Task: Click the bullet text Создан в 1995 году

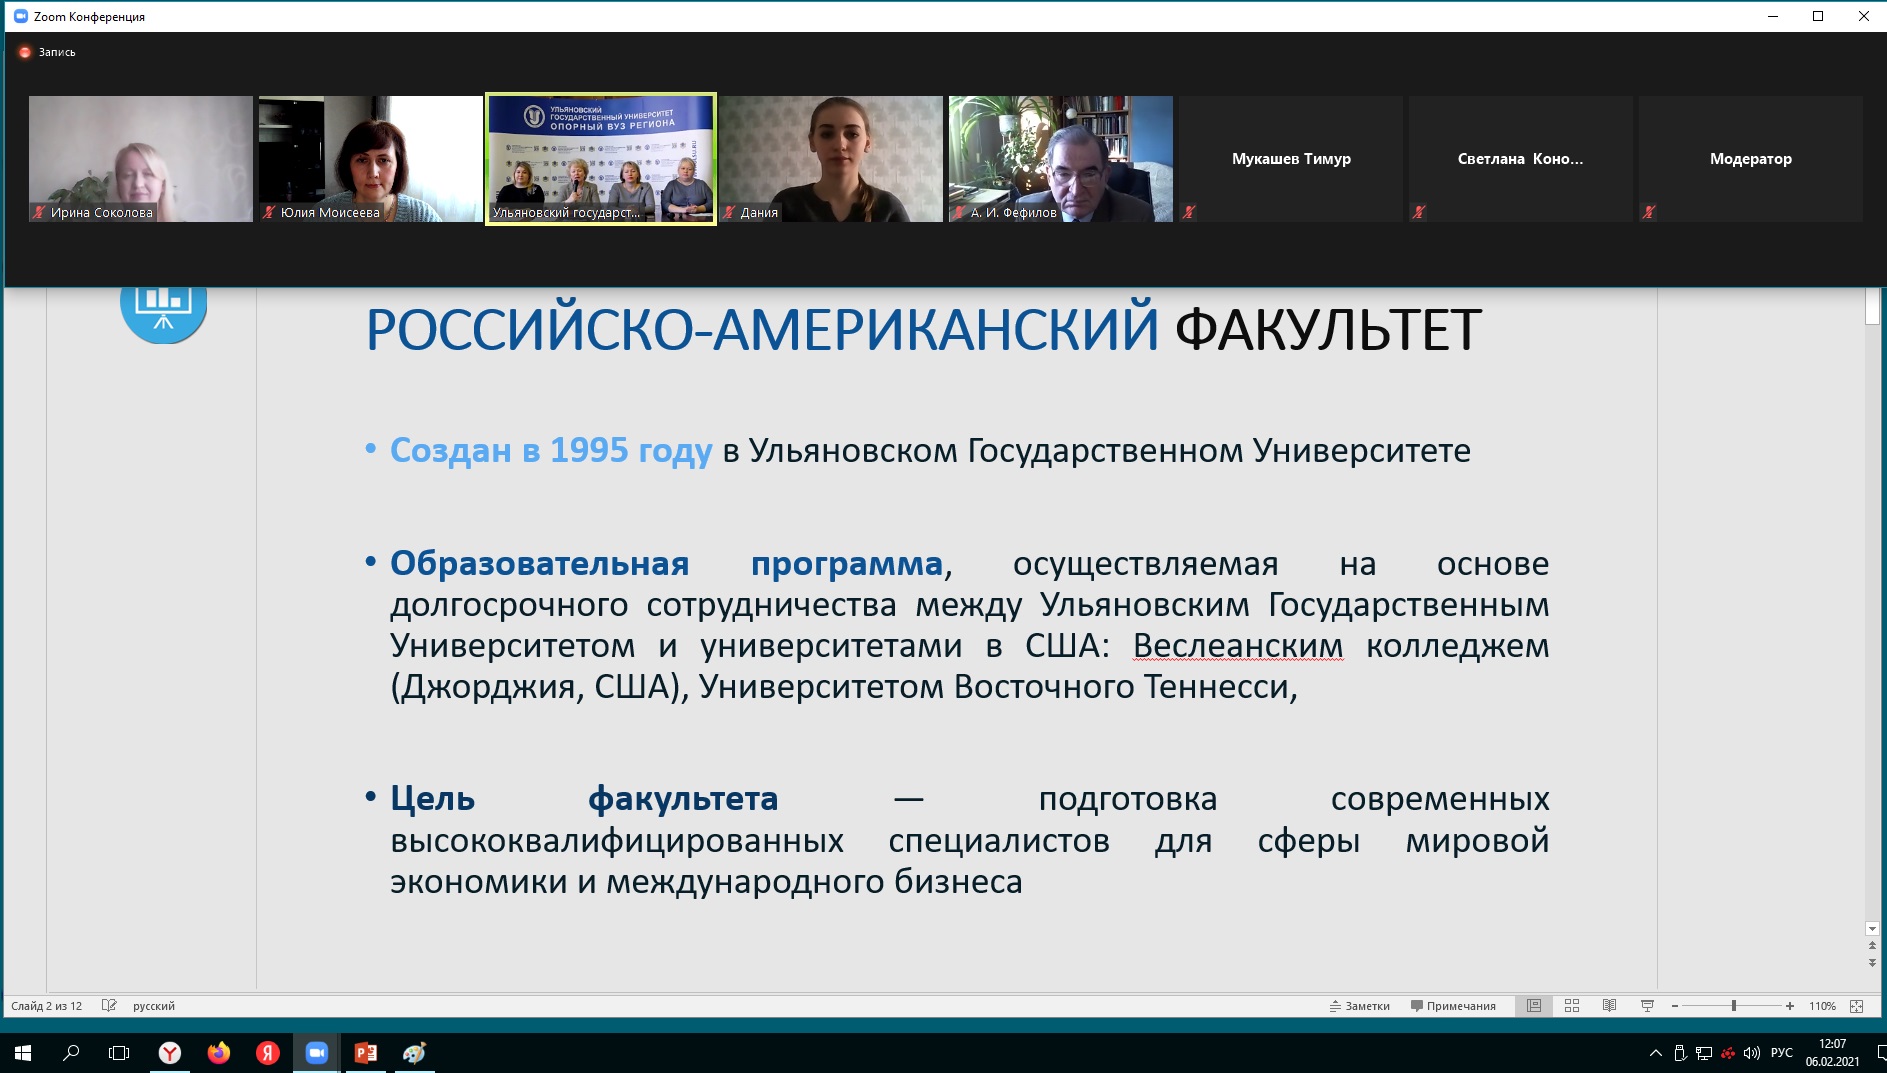Action: coord(551,451)
